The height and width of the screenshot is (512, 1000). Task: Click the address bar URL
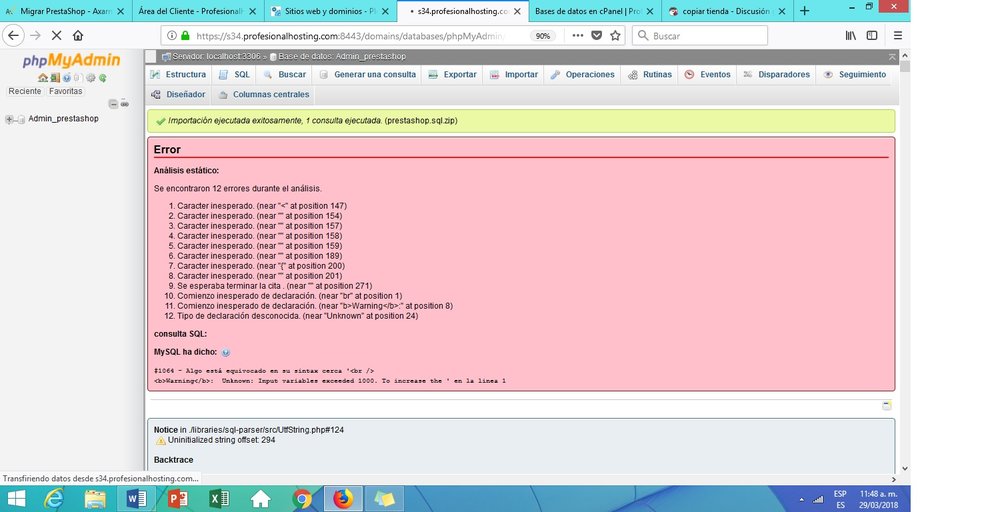coord(348,36)
